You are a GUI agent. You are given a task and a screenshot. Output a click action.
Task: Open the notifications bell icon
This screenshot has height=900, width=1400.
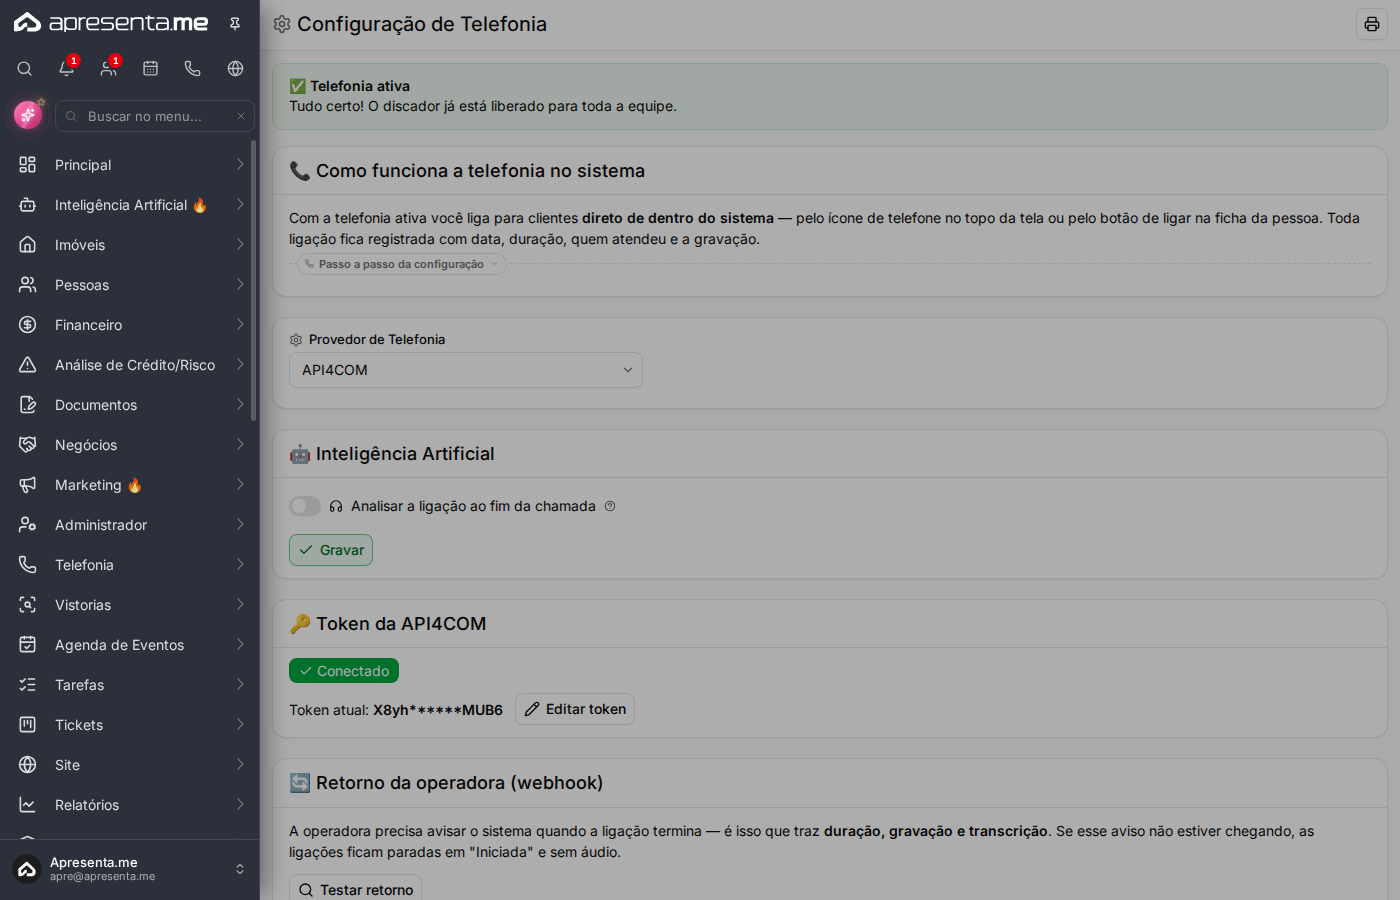click(67, 69)
